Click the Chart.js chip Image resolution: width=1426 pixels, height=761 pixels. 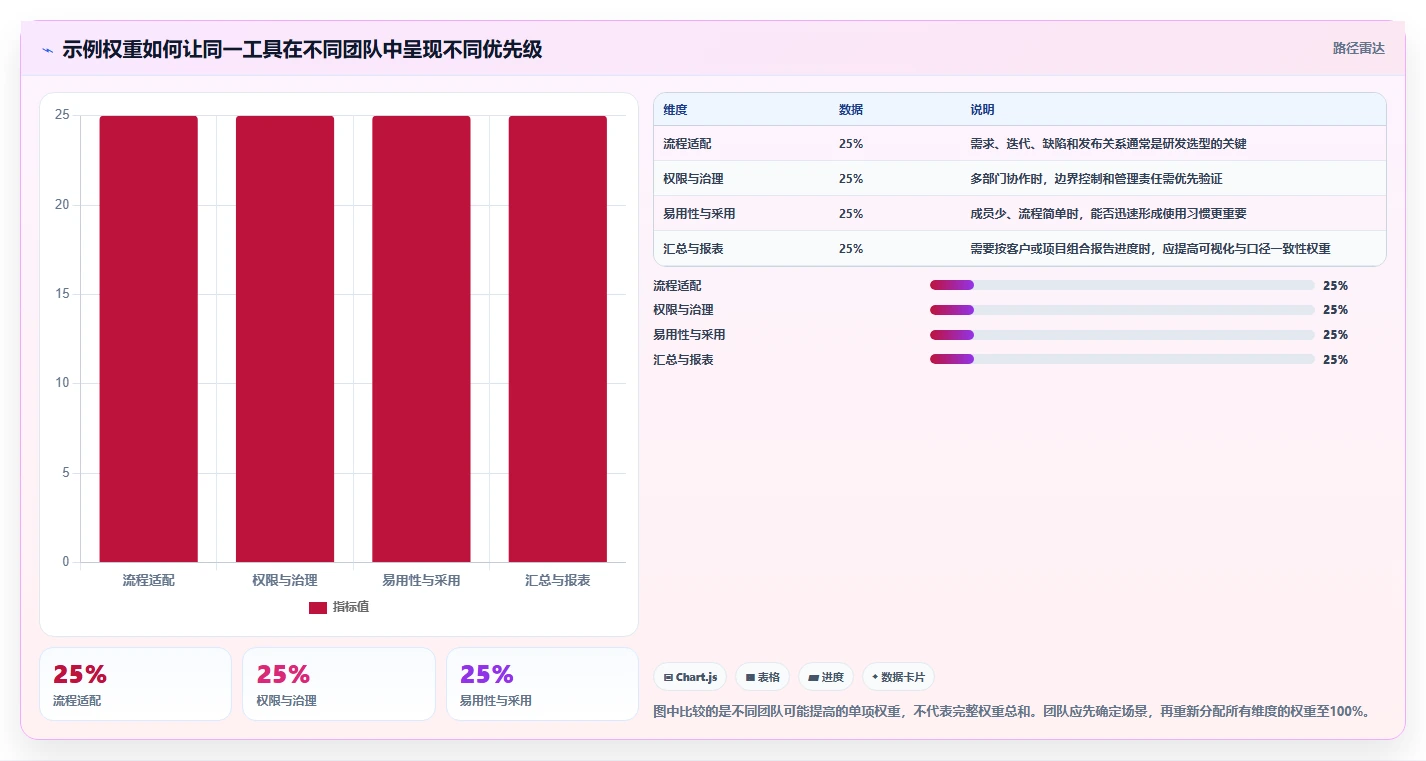click(x=690, y=677)
